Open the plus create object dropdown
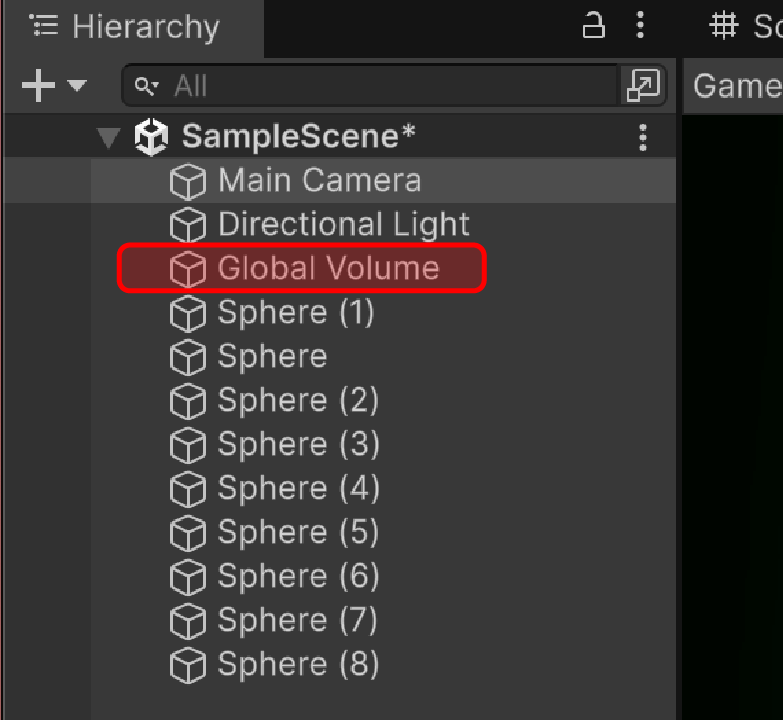Screen dimensions: 784x720 coord(53,86)
